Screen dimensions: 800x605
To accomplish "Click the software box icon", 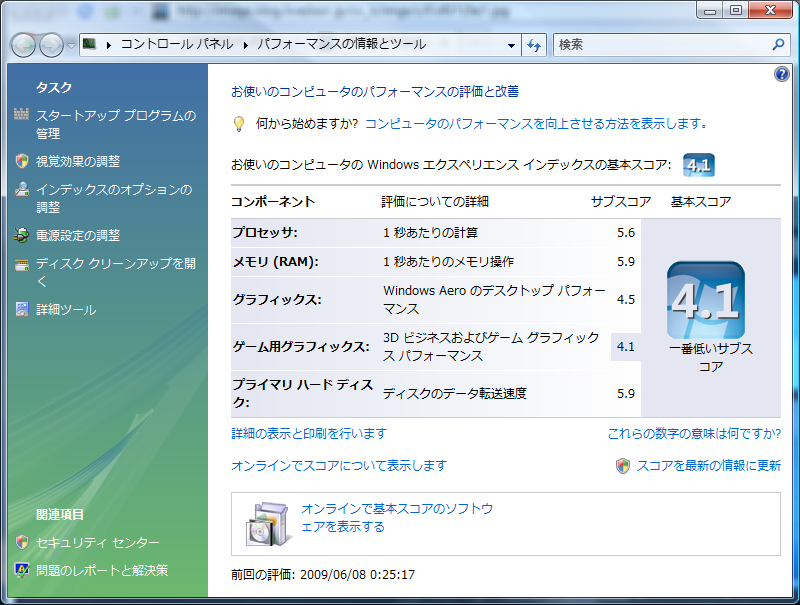I will (x=267, y=523).
